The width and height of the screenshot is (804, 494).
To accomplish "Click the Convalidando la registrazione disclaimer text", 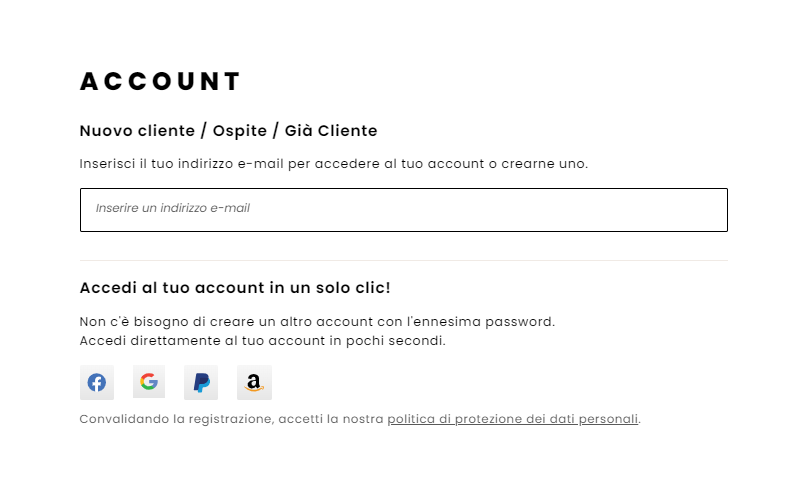I will [x=360, y=419].
